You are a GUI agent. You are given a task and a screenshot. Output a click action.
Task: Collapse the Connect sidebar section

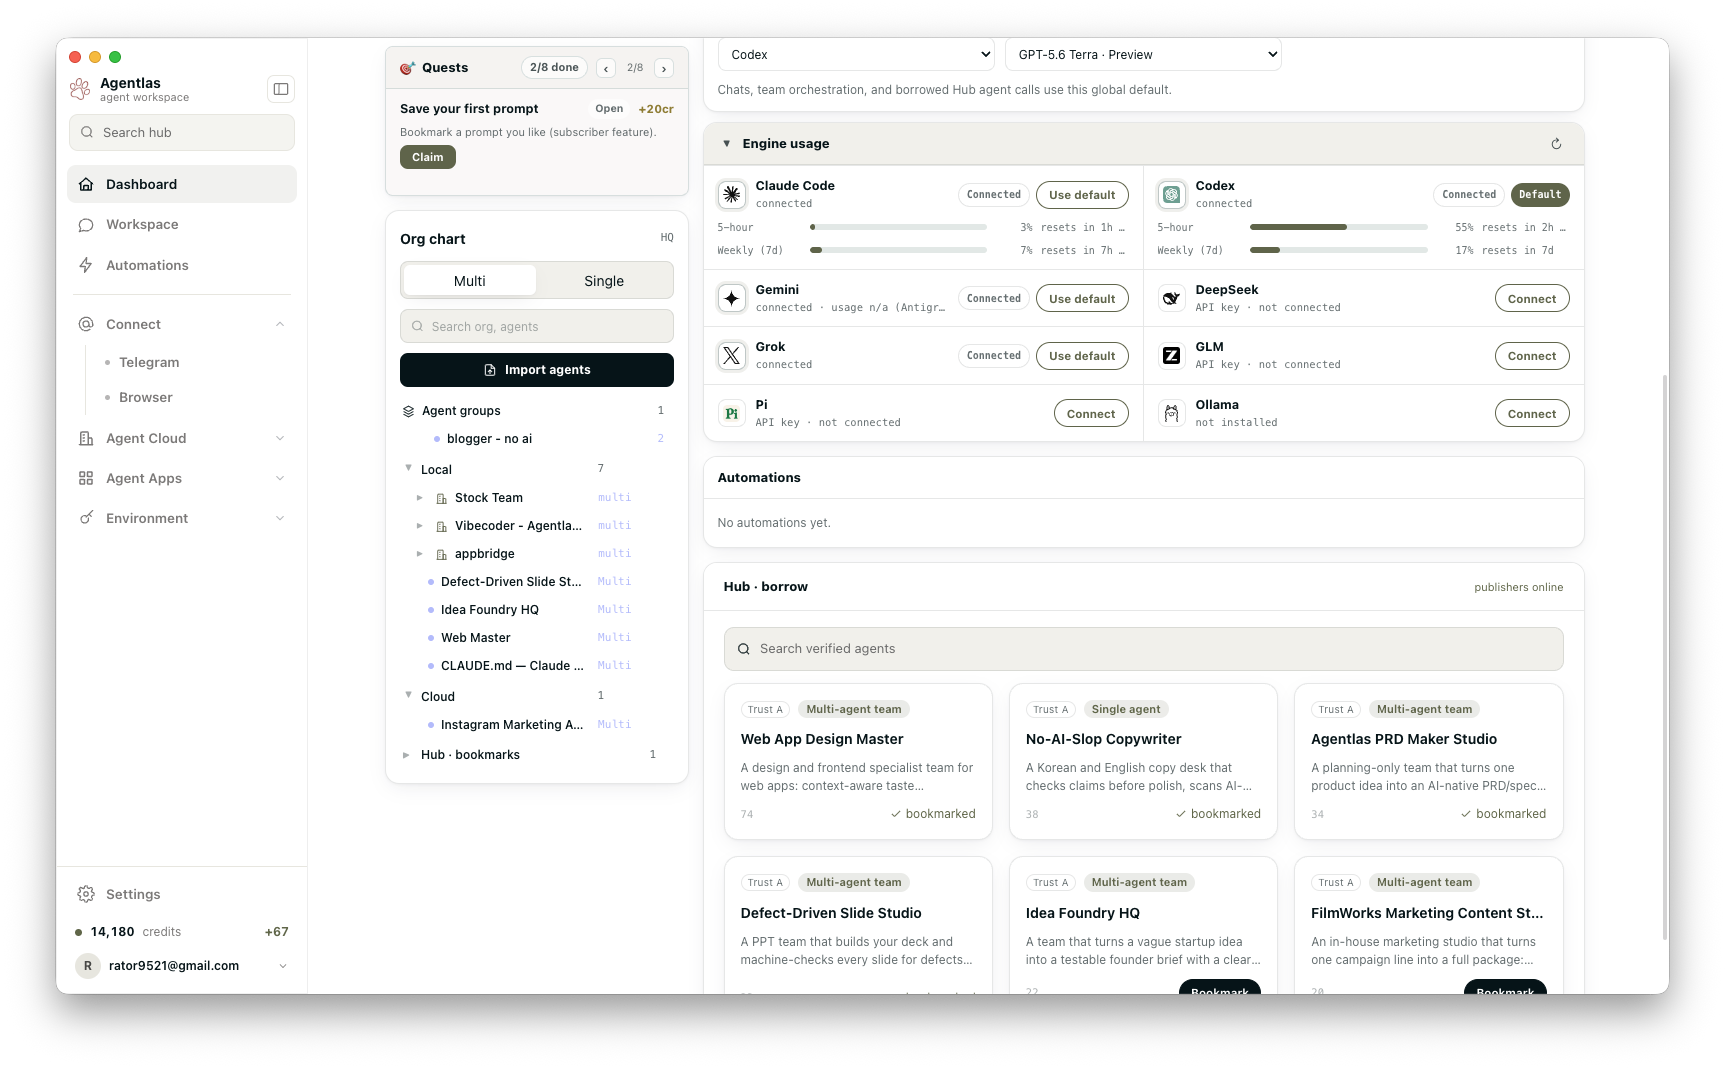click(x=280, y=324)
